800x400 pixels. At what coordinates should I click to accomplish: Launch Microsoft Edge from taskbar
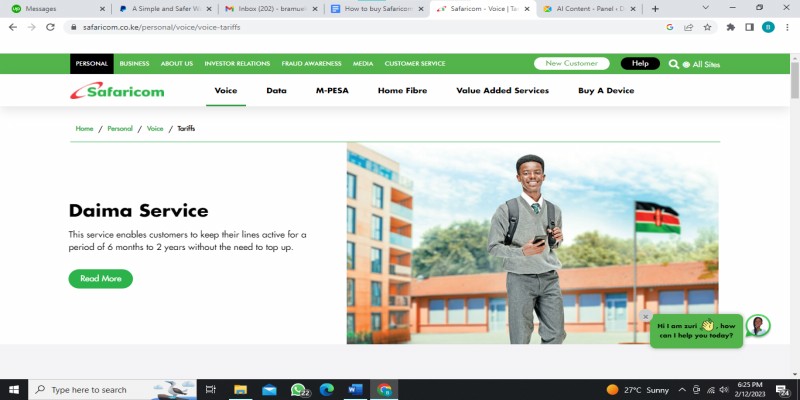tap(327, 390)
